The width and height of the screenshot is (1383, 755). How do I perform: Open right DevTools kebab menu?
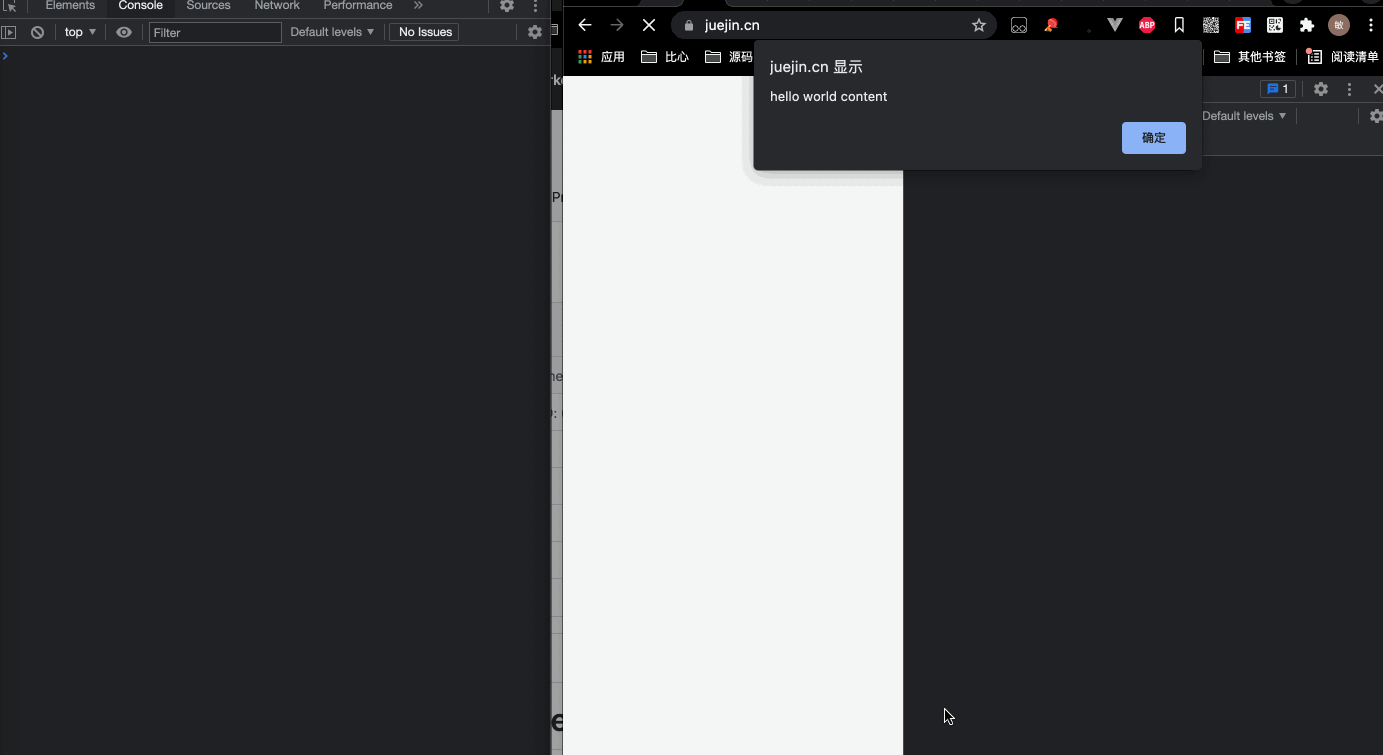[x=1349, y=89]
